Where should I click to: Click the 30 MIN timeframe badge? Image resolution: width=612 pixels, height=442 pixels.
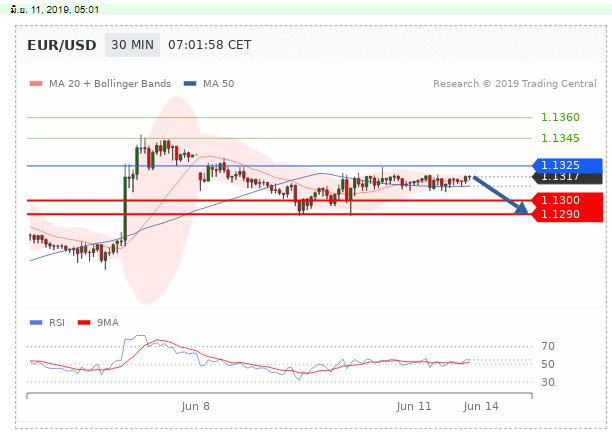(x=132, y=45)
